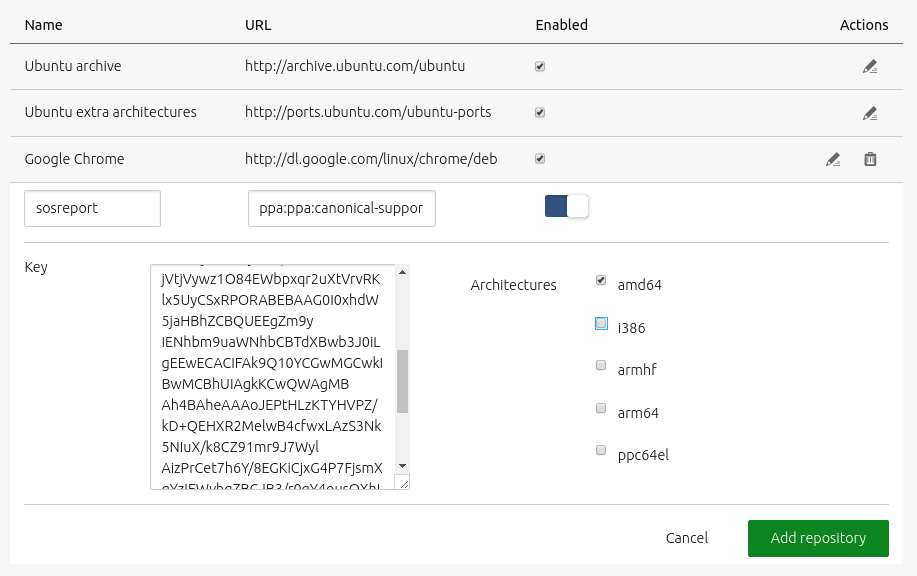Uncheck Enabled for Ubuntu extra architectures

[540, 113]
